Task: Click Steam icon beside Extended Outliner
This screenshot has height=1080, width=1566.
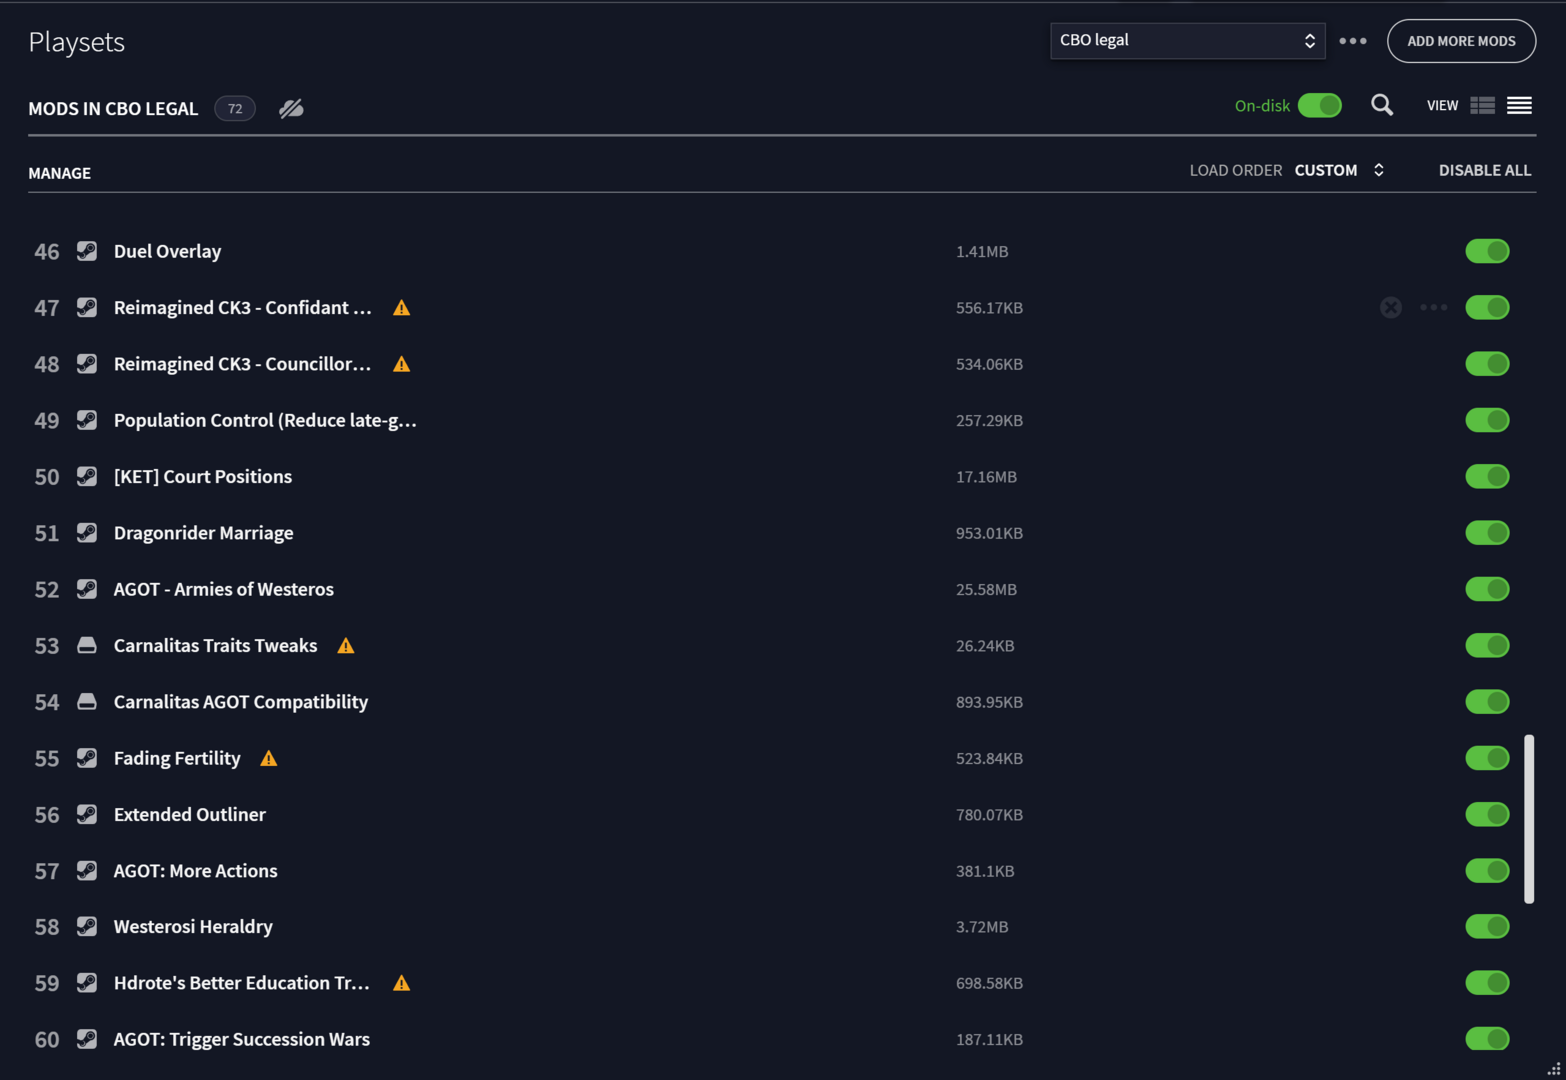Action: [x=87, y=814]
